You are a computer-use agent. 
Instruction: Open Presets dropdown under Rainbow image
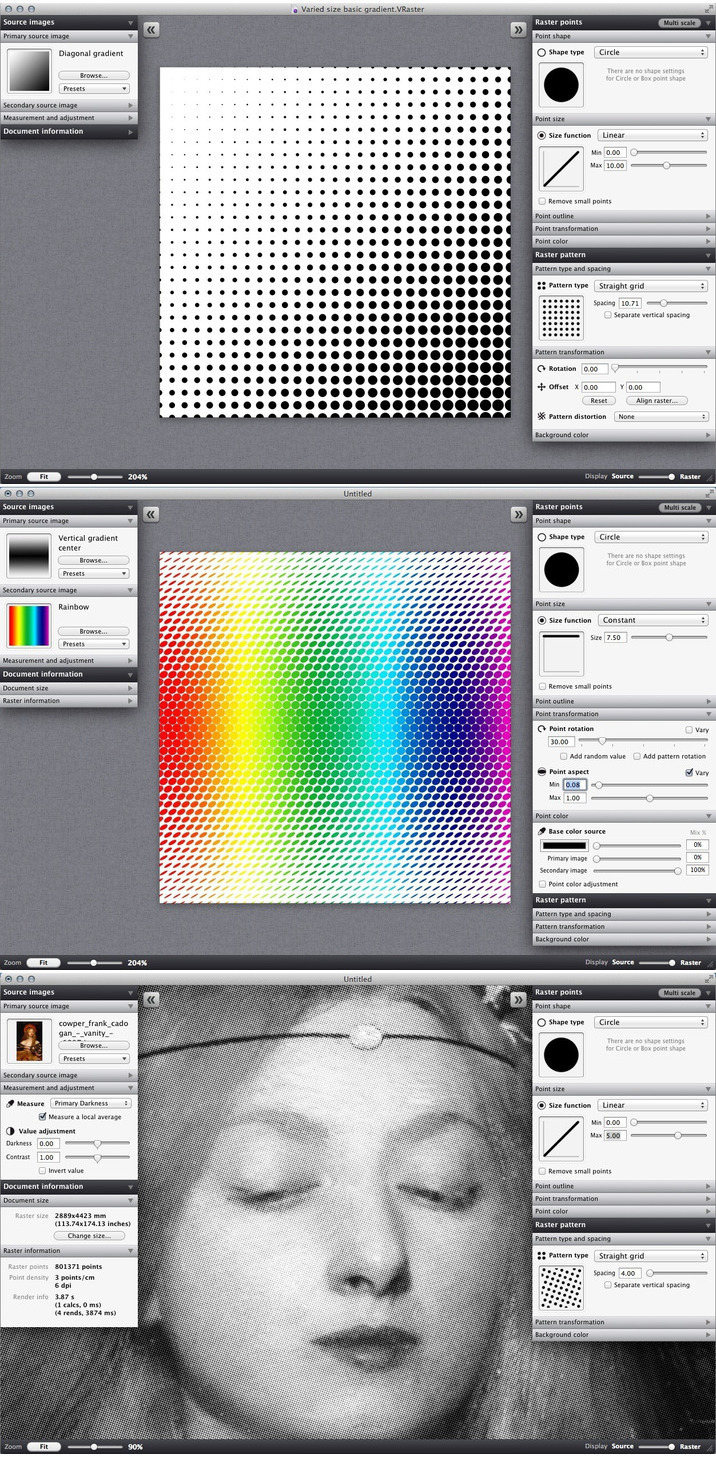pos(94,644)
